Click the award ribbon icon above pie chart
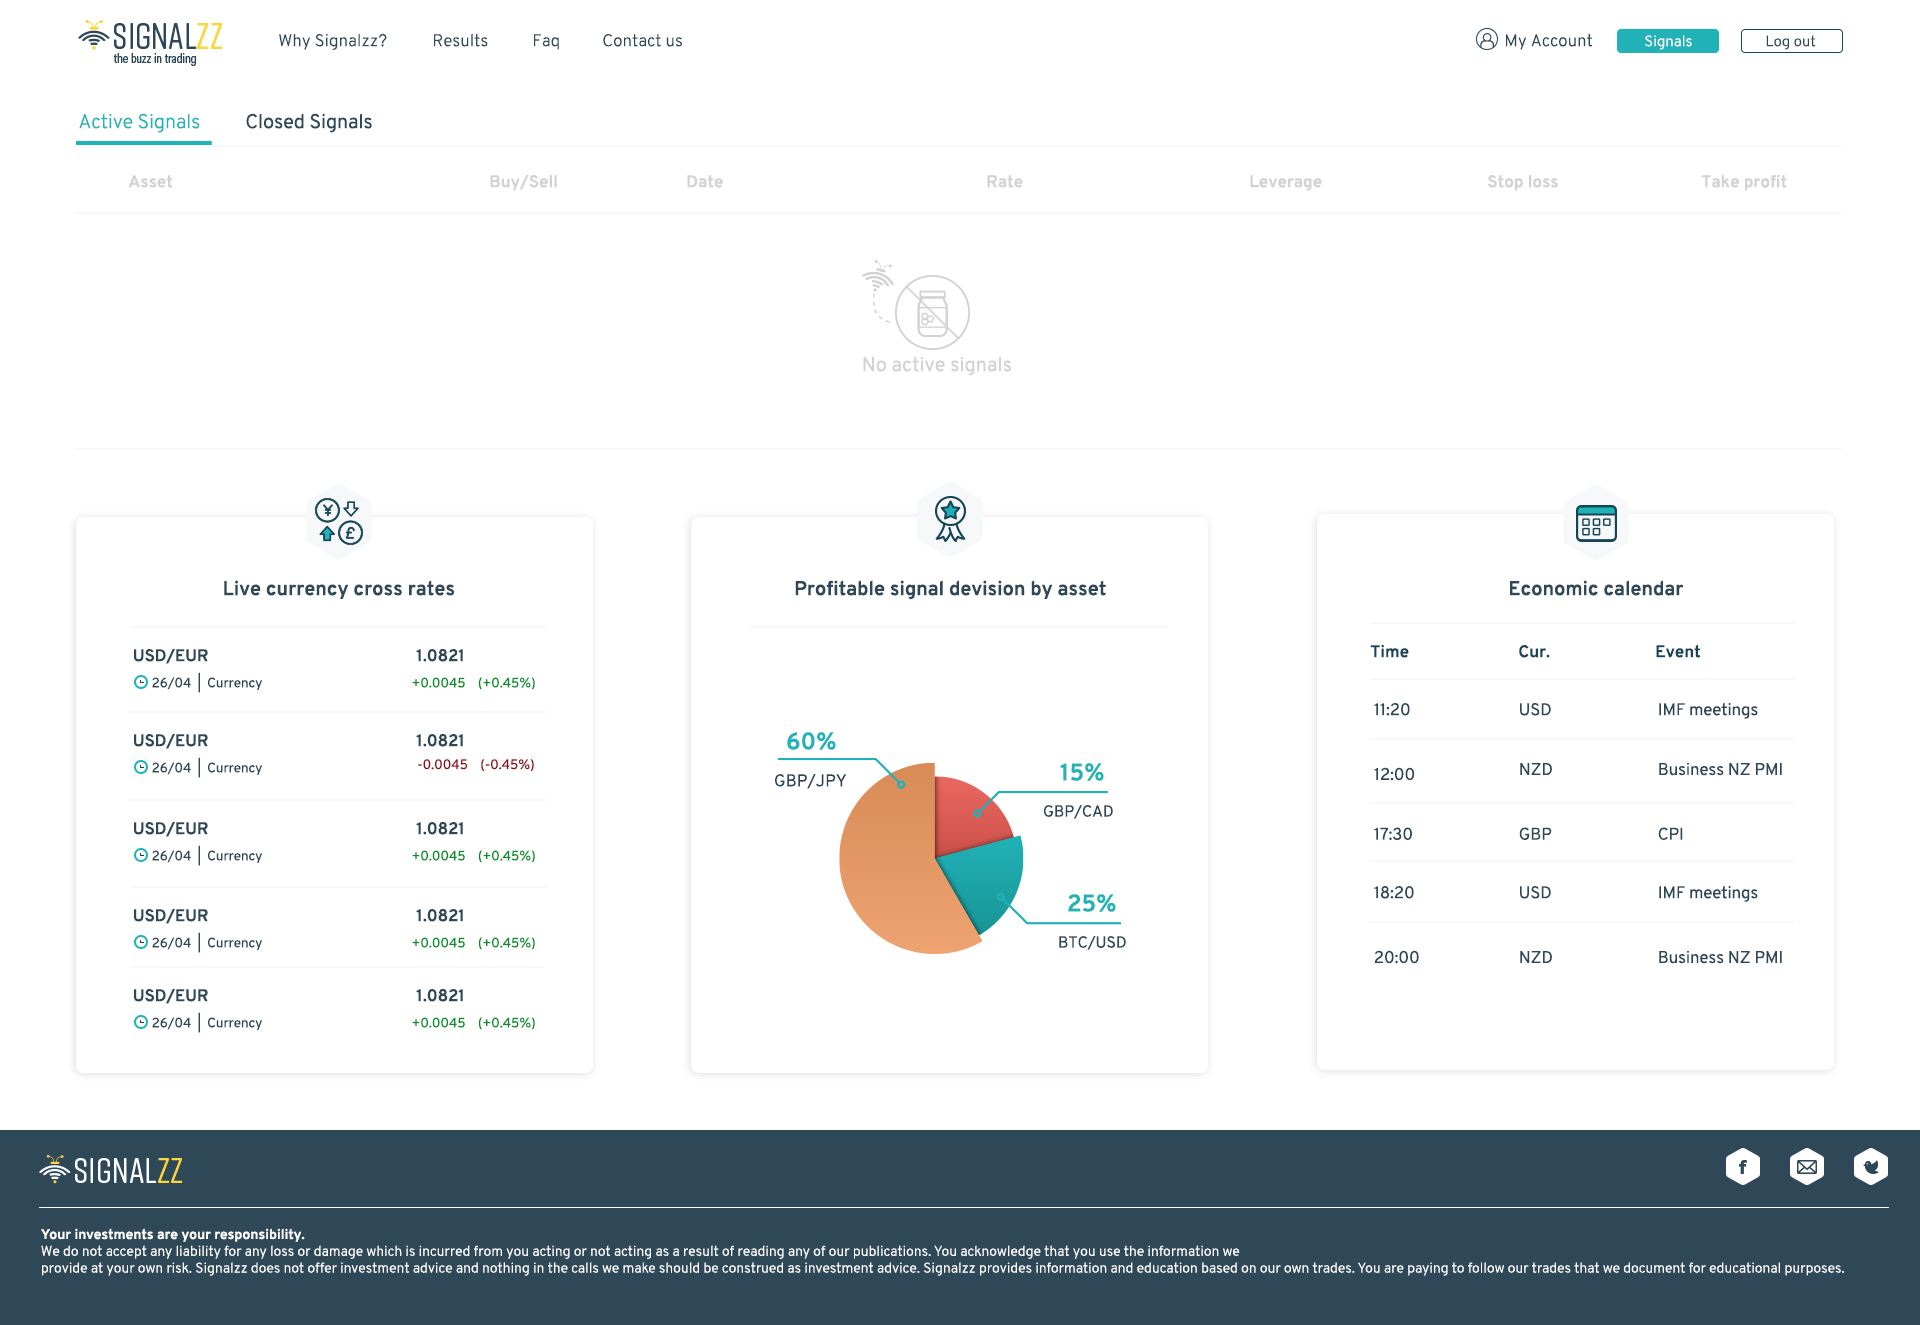The image size is (1920, 1325). 949,519
